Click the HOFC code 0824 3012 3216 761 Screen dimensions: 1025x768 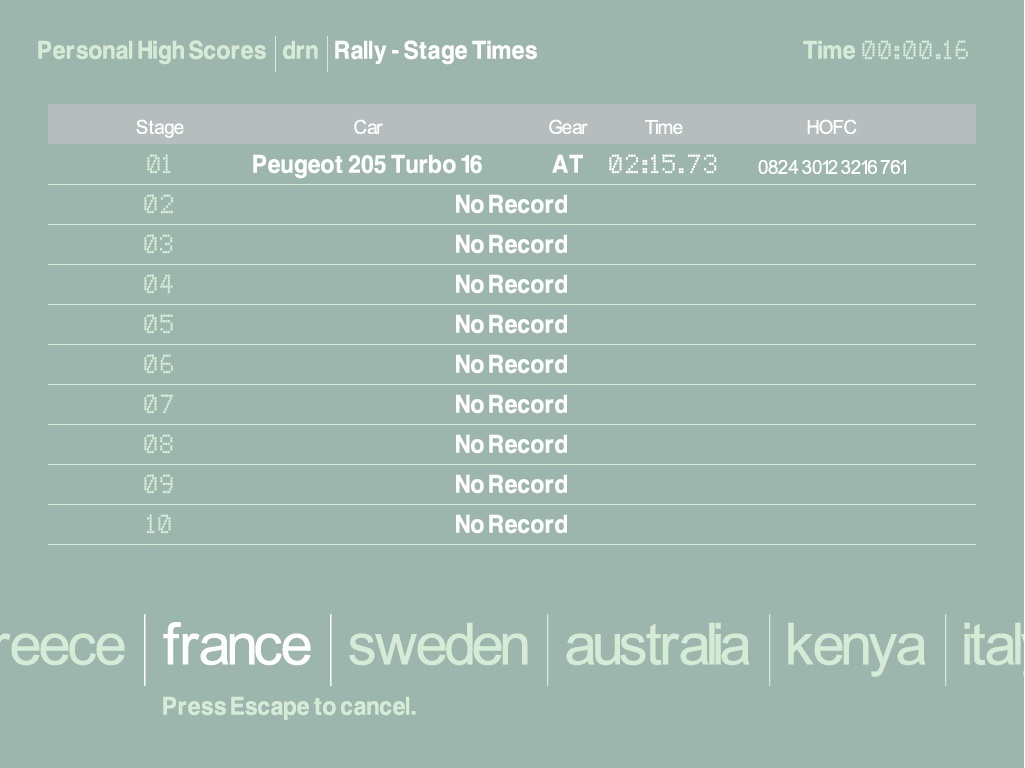point(832,167)
